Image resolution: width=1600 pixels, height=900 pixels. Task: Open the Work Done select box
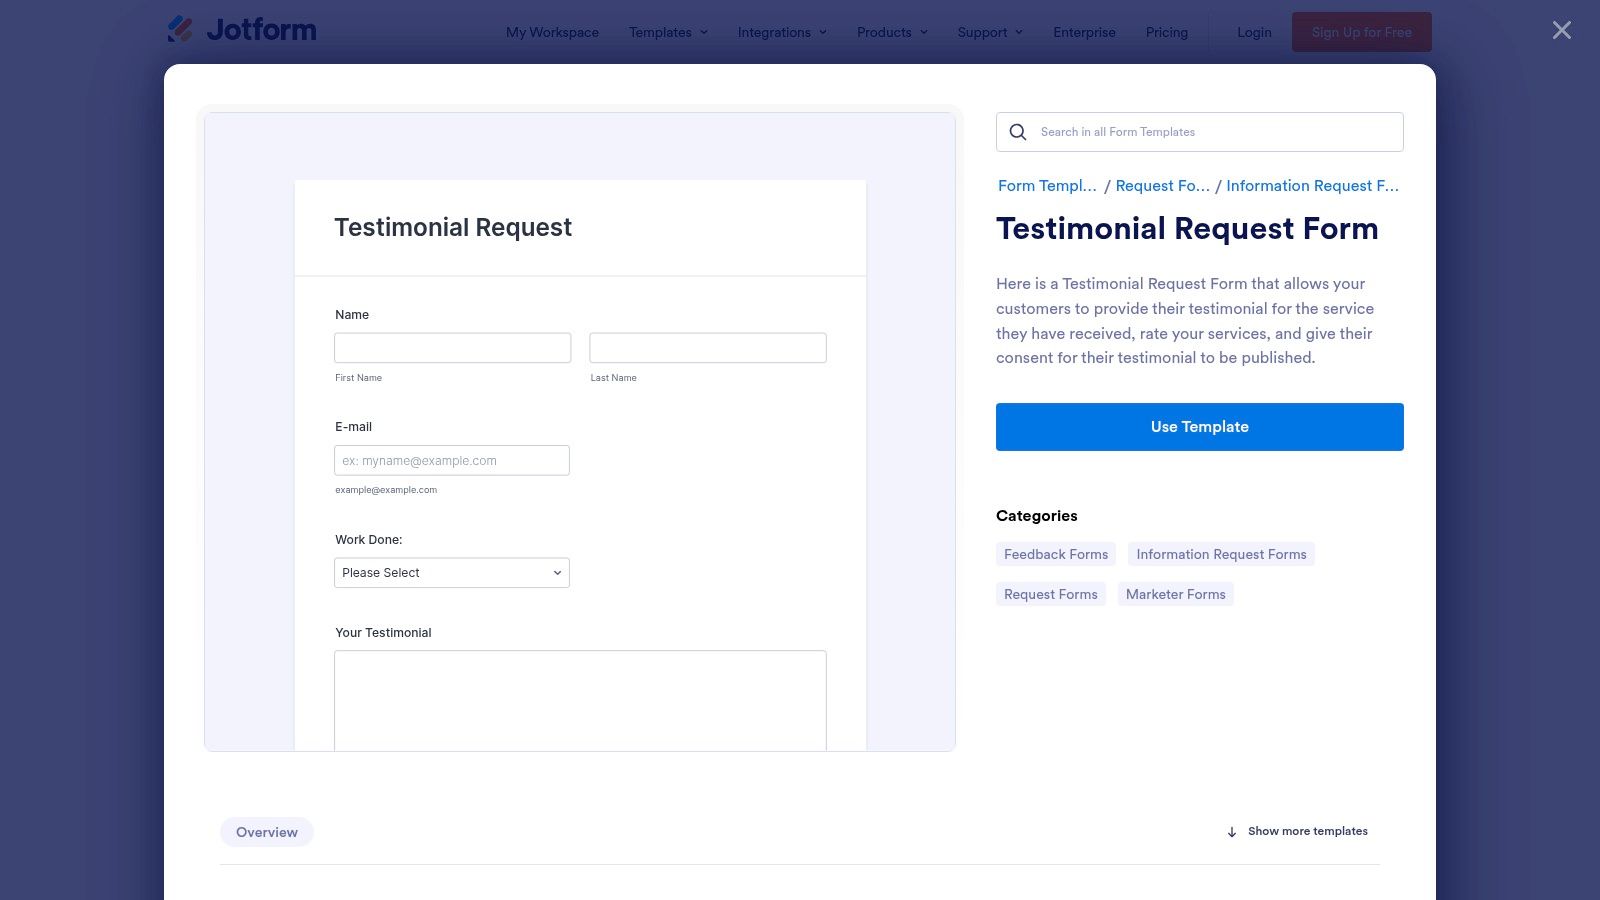click(452, 573)
